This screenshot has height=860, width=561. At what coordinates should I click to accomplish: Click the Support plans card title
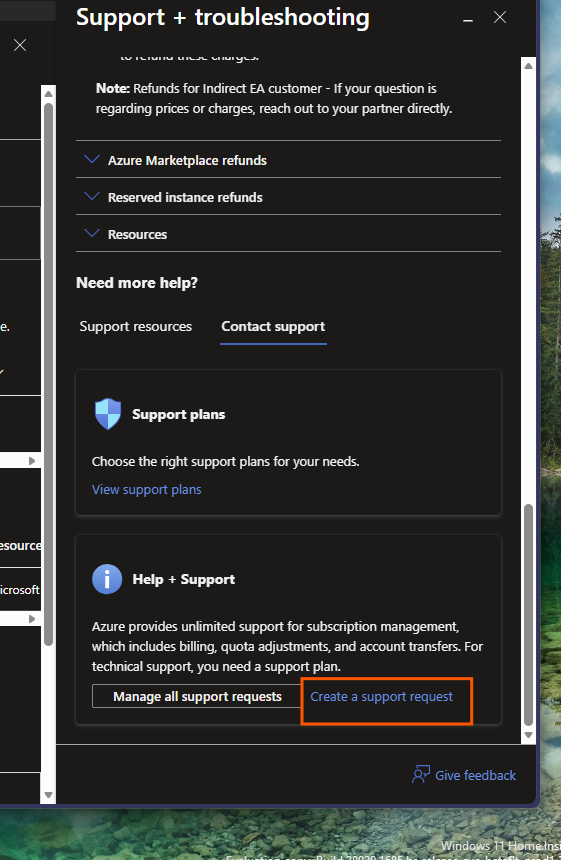pos(178,414)
